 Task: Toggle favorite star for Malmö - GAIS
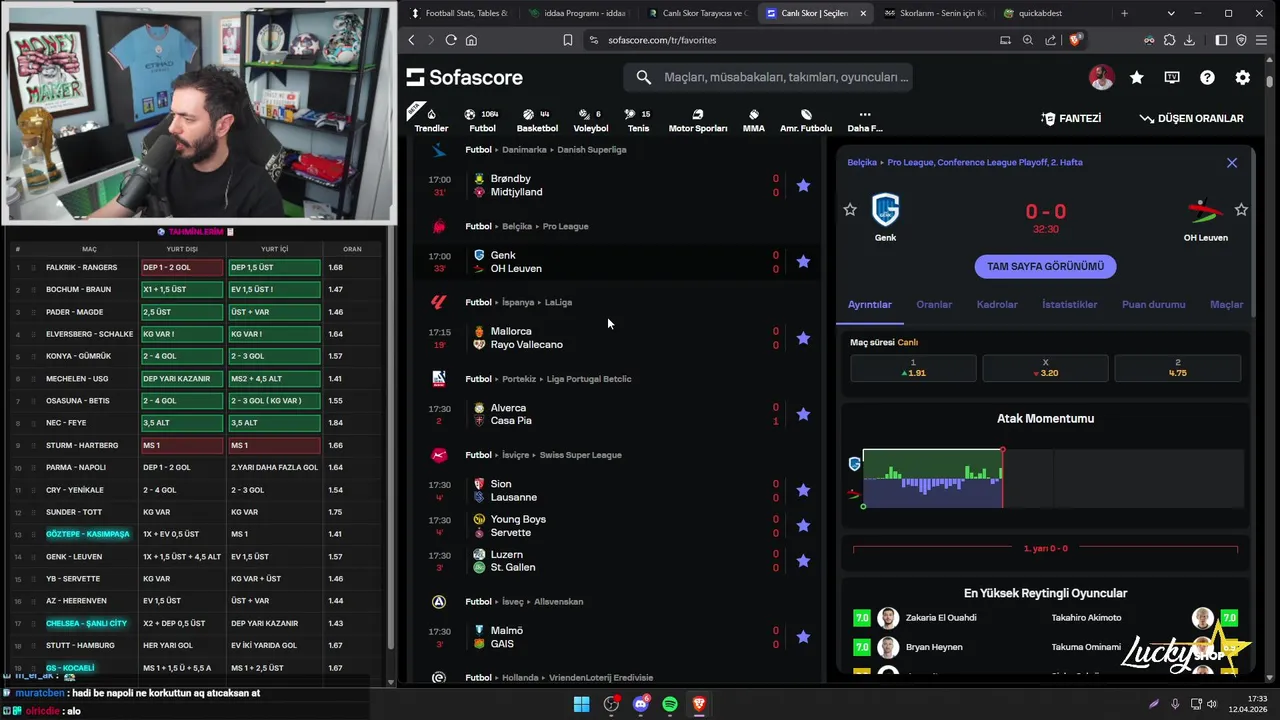coord(803,637)
